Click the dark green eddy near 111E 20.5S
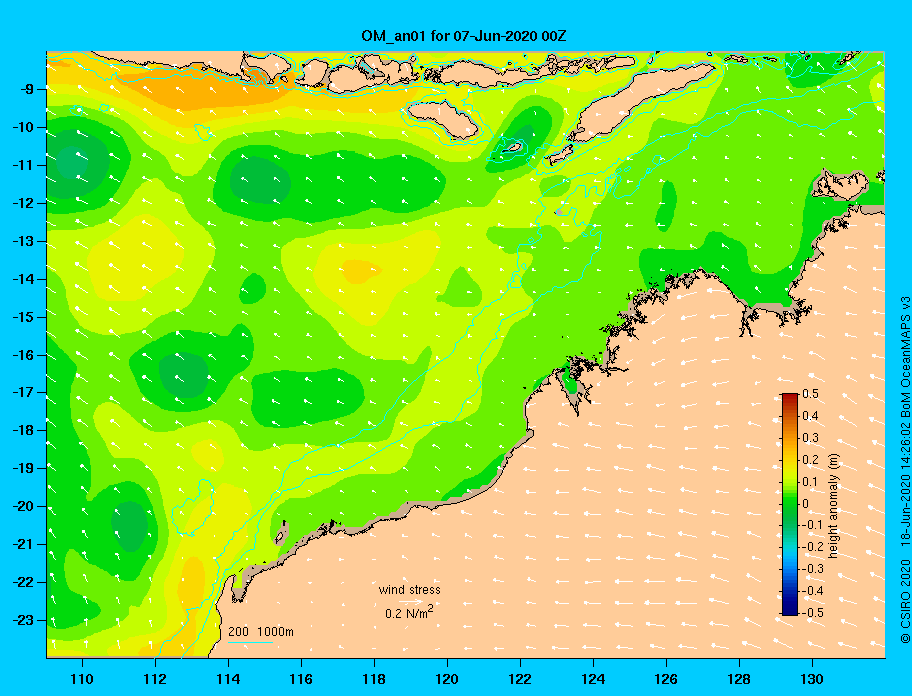The height and width of the screenshot is (696, 912). pos(130,526)
